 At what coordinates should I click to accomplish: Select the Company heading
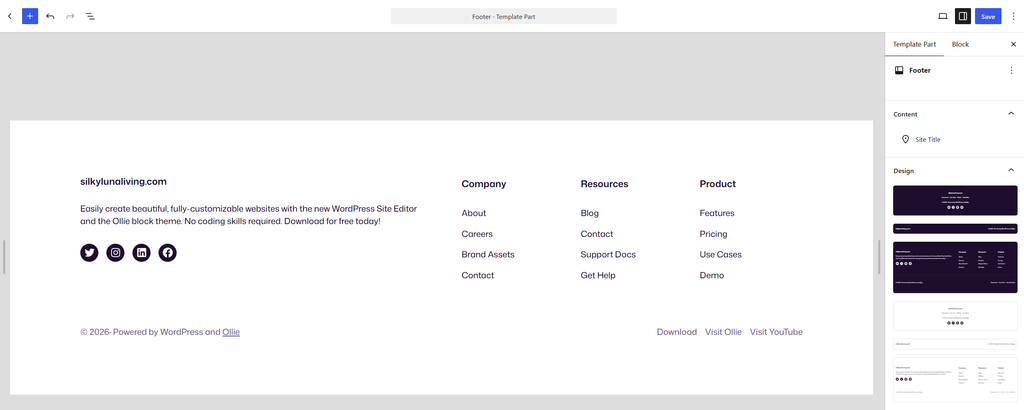click(484, 184)
